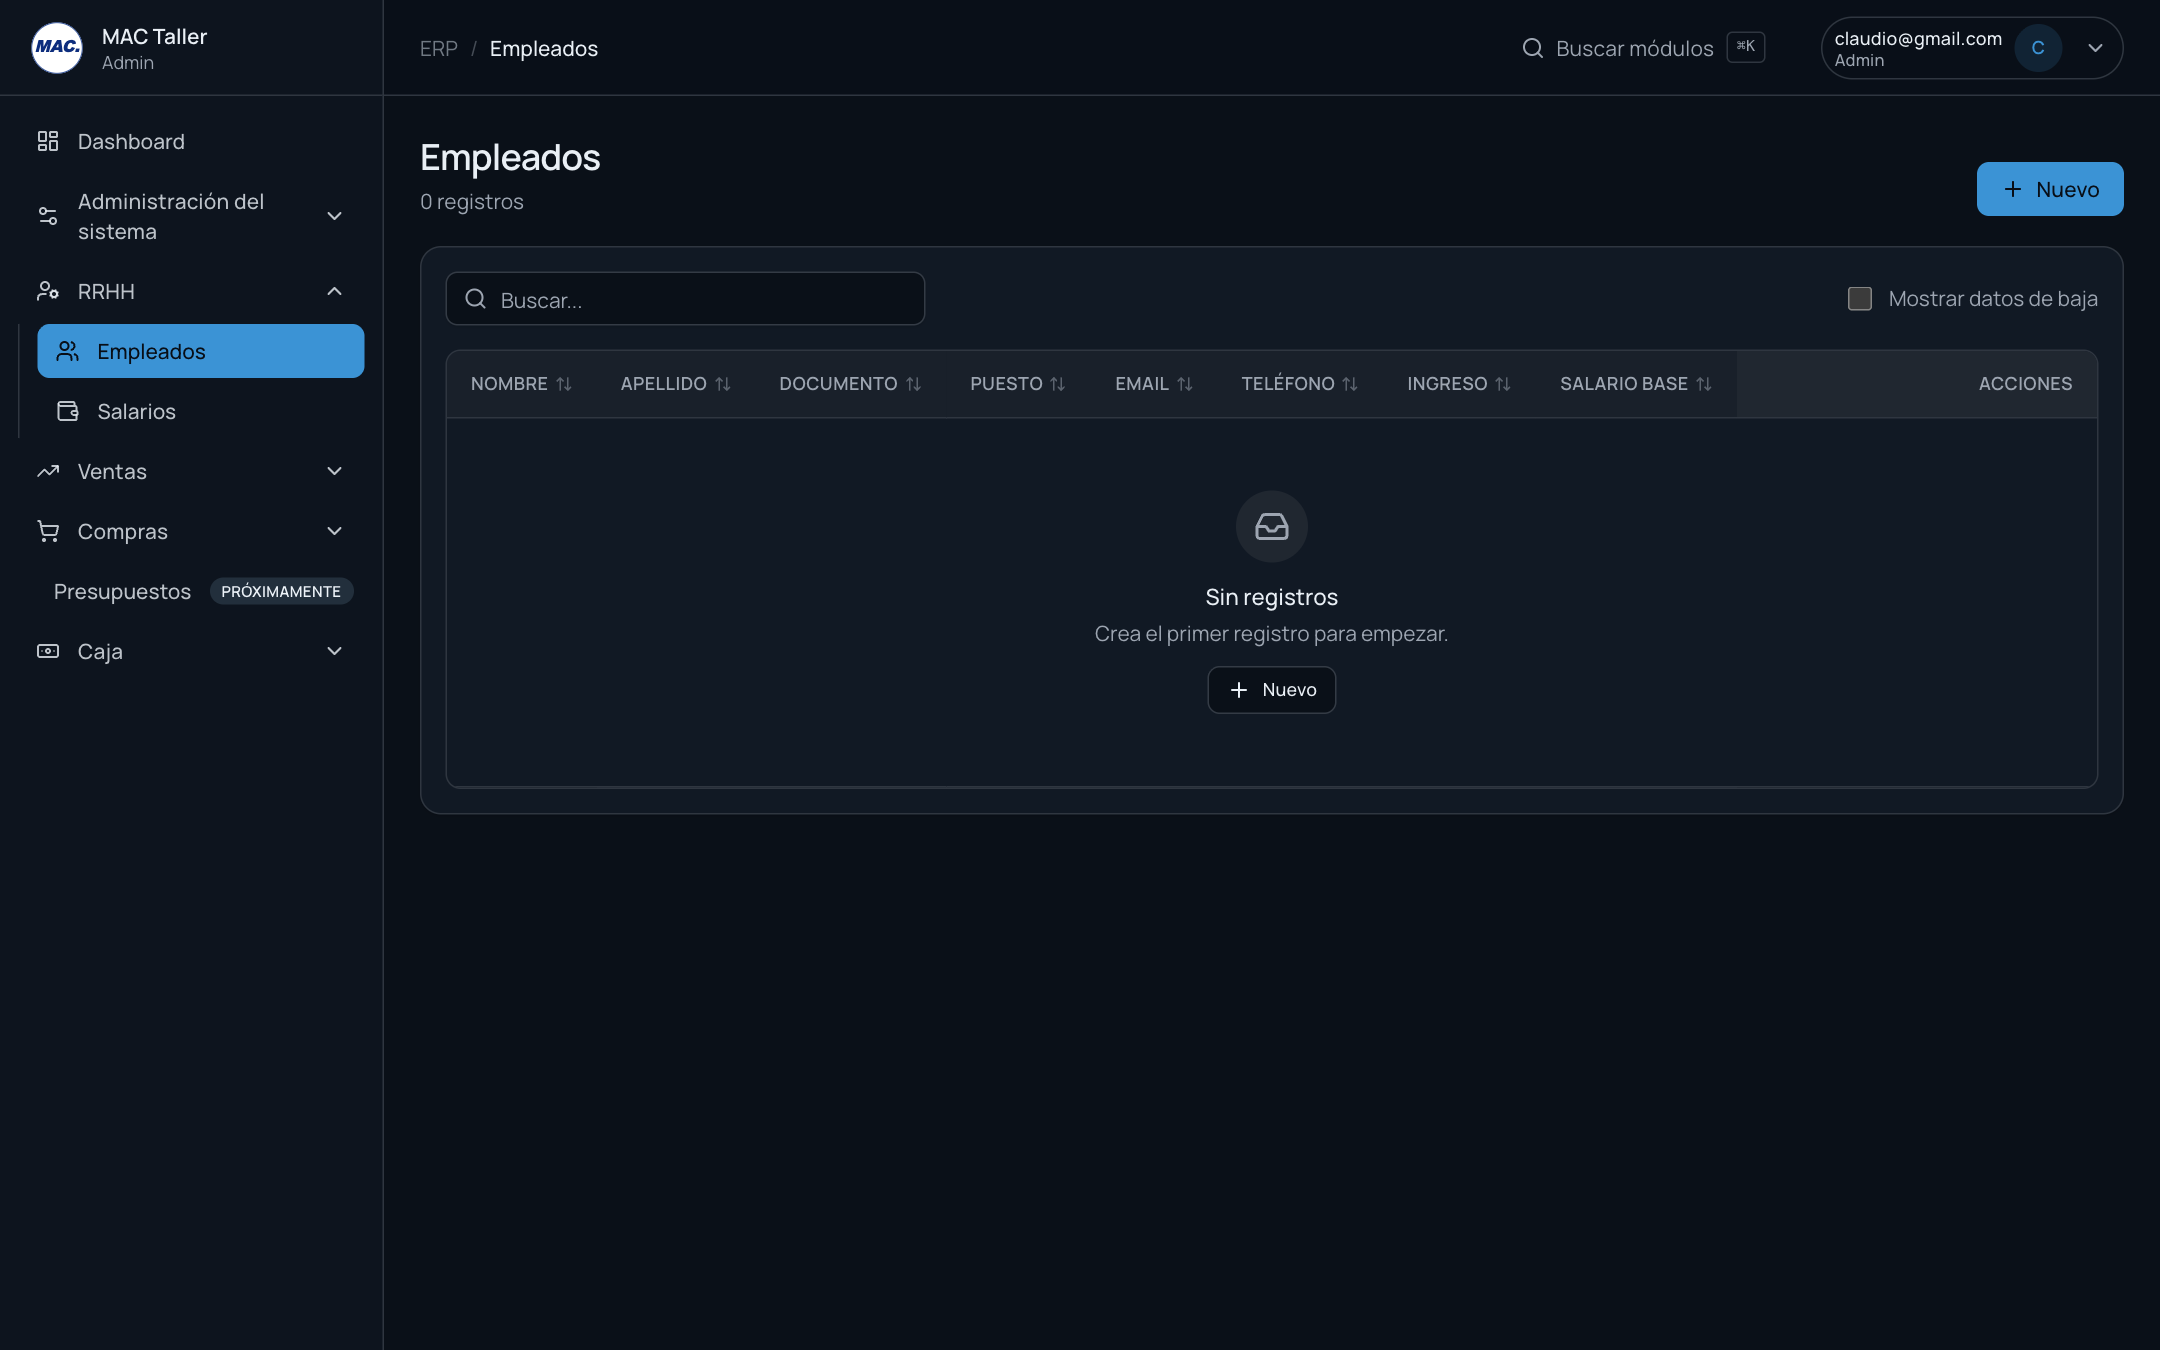The width and height of the screenshot is (2160, 1350).
Task: Sort by SALARIO BASE column arrows
Action: 1704,384
